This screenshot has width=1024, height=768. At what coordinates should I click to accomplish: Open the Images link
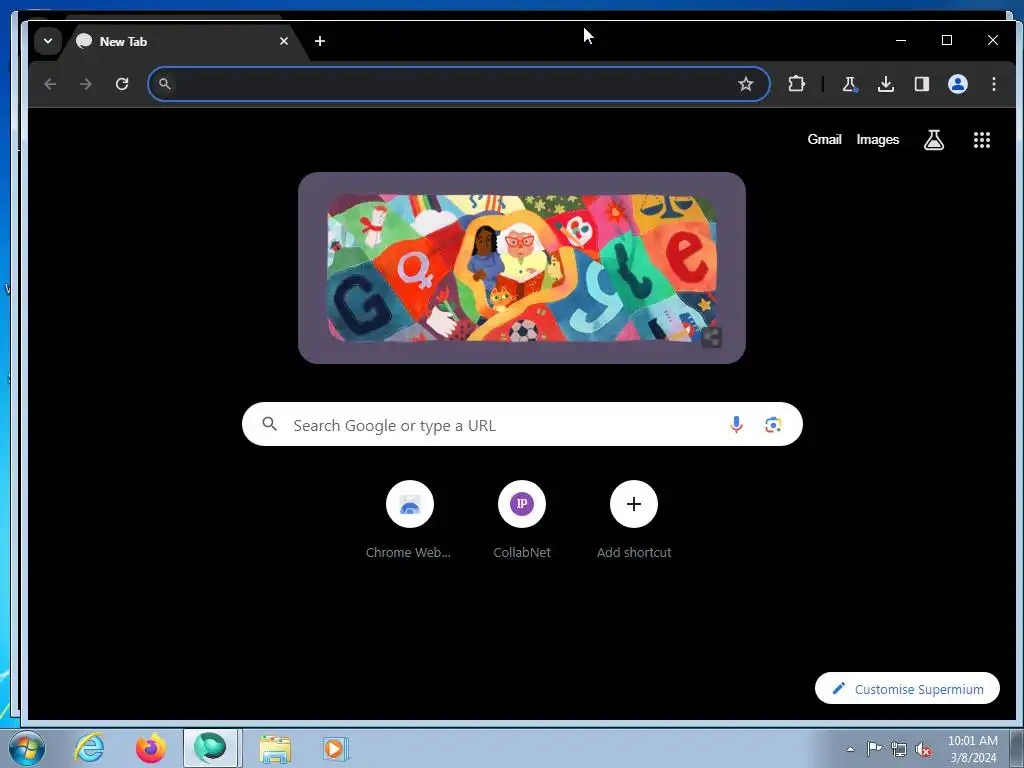878,140
